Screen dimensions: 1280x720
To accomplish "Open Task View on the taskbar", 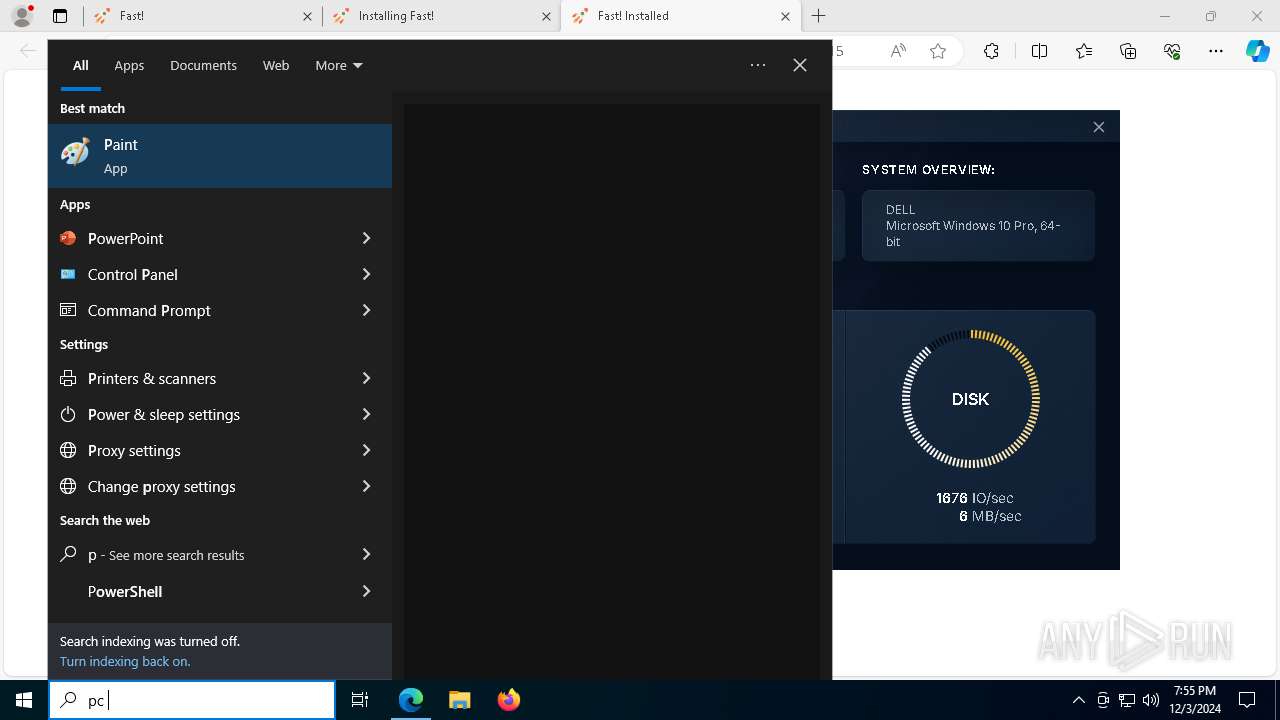I will [360, 700].
